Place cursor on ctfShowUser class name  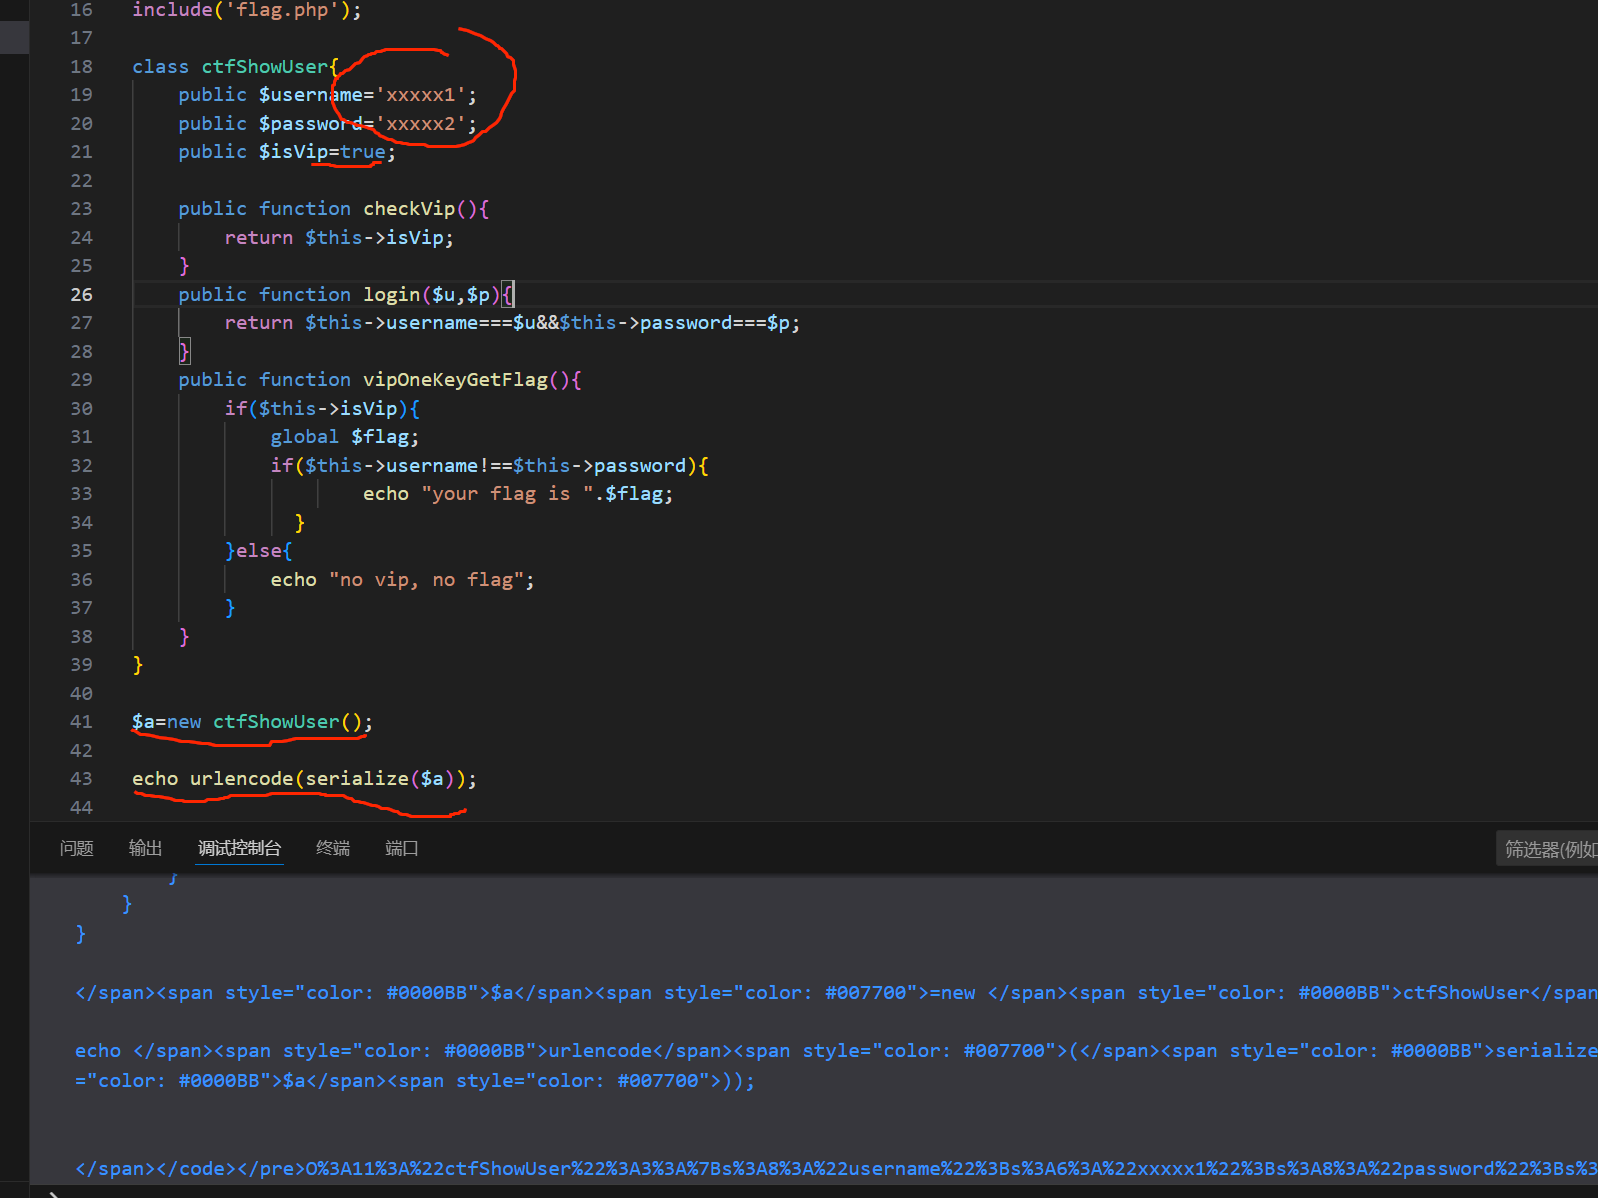264,67
